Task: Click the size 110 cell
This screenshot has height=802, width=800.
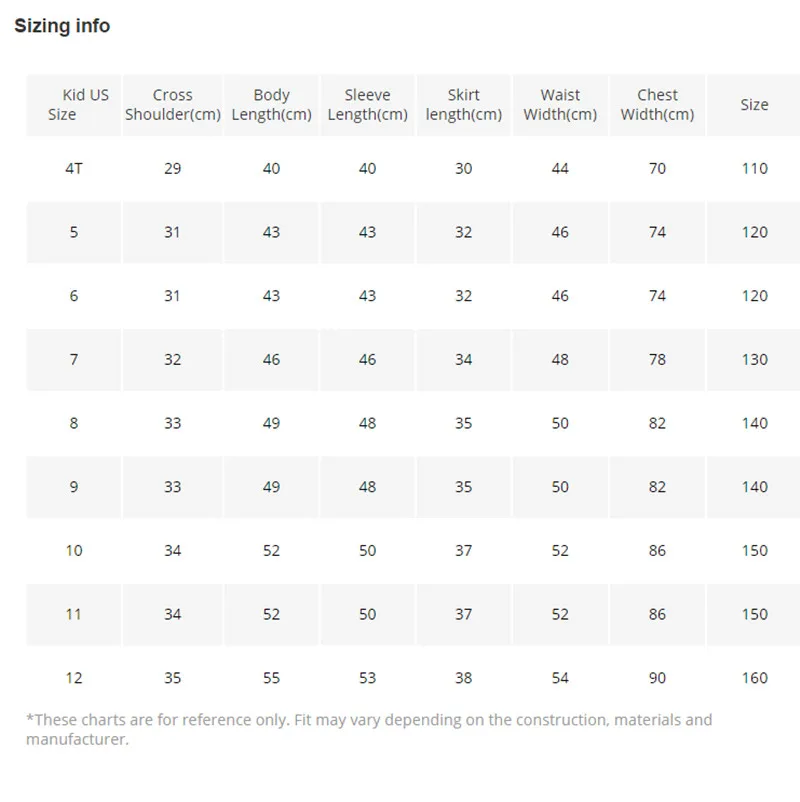Action: point(754,169)
